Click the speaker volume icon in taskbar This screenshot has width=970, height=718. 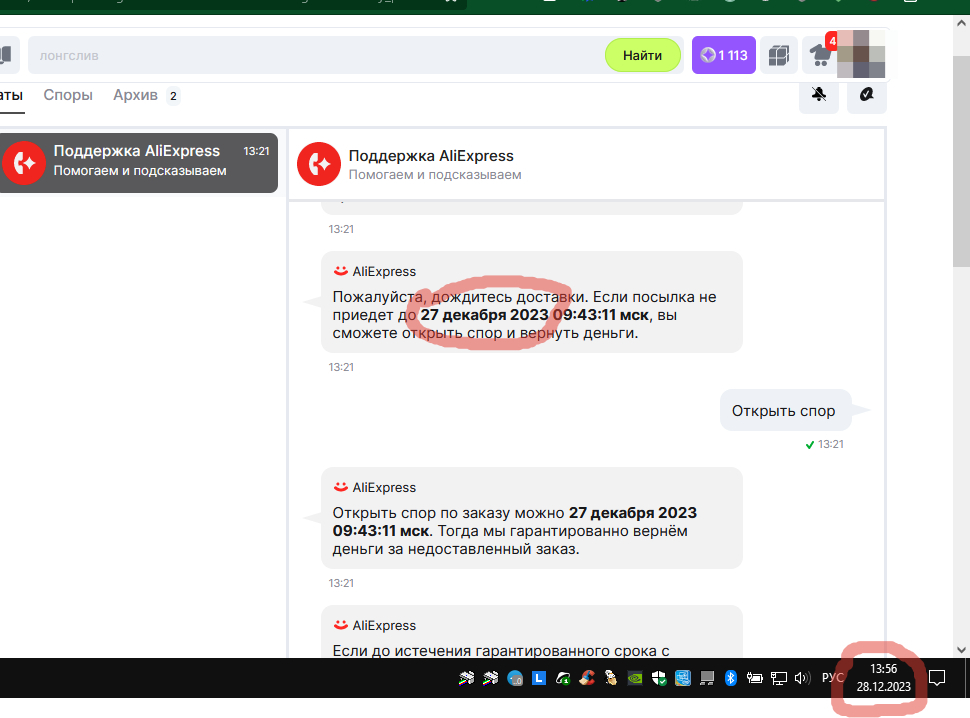(801, 678)
